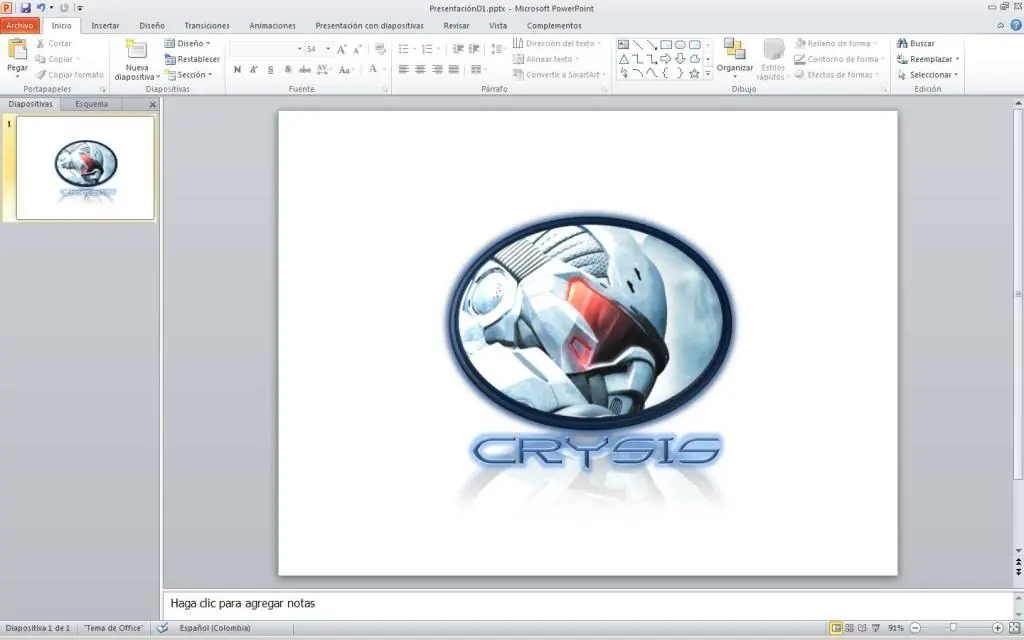1024x640 pixels.
Task: Click Relleno de forma
Action: (835, 43)
